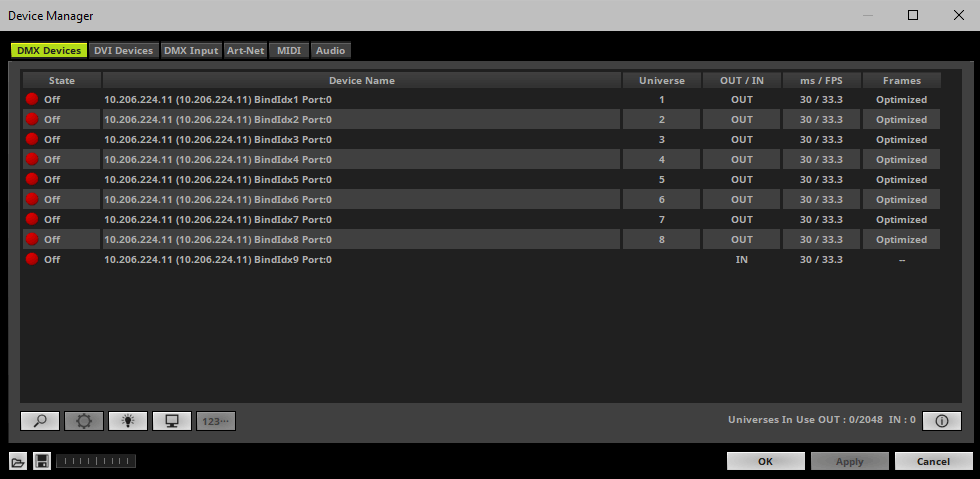Open device configuration gear icon
This screenshot has height=479, width=980.
click(84, 421)
